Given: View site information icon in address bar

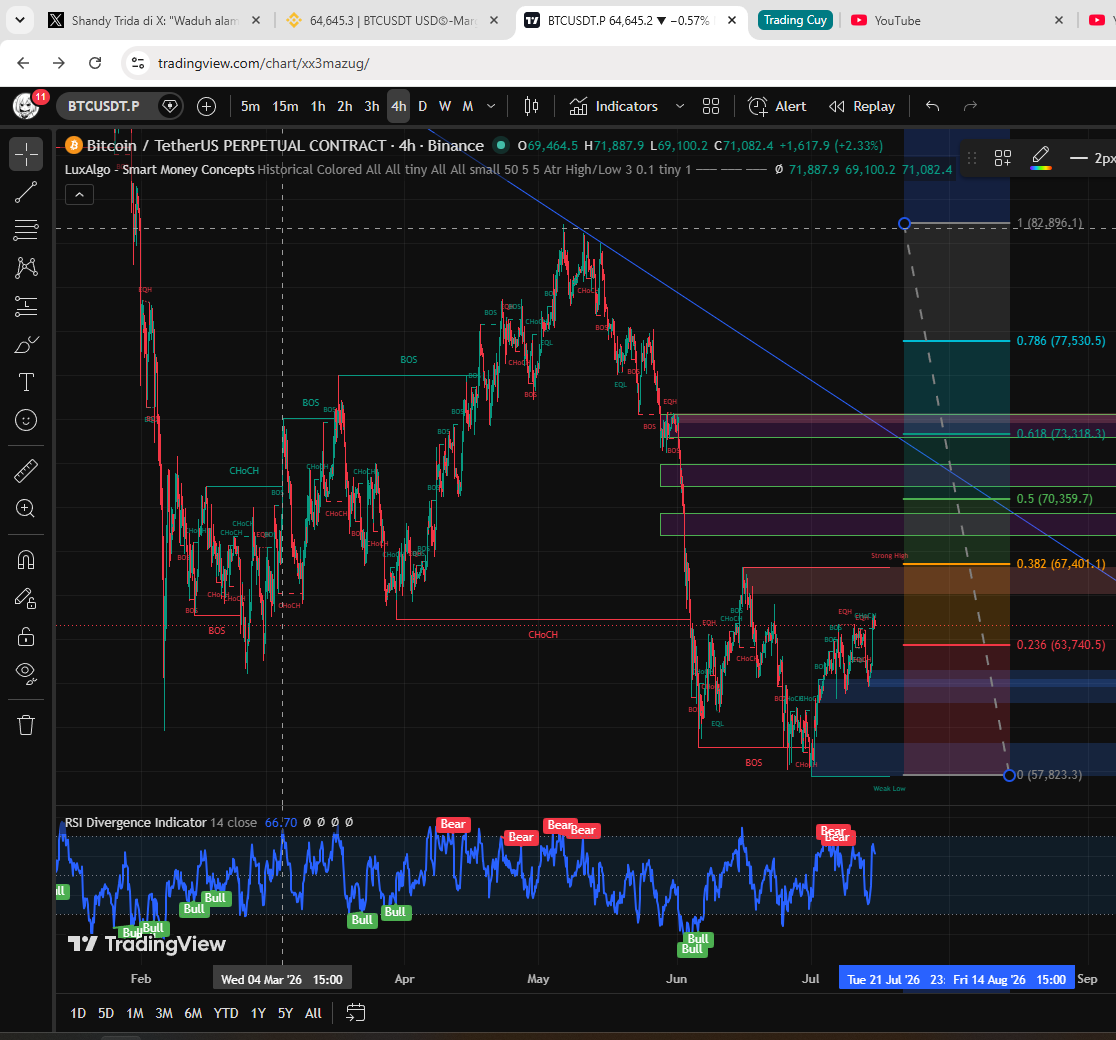Looking at the screenshot, I should click(x=137, y=63).
